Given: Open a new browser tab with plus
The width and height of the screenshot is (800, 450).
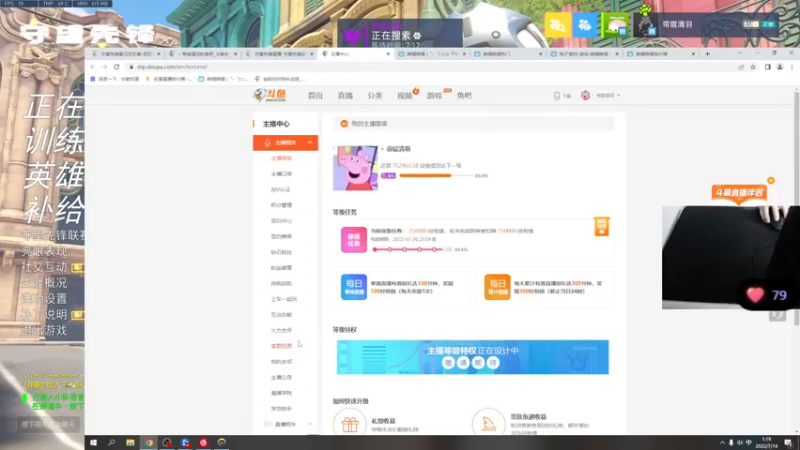Looking at the screenshot, I should [x=707, y=54].
